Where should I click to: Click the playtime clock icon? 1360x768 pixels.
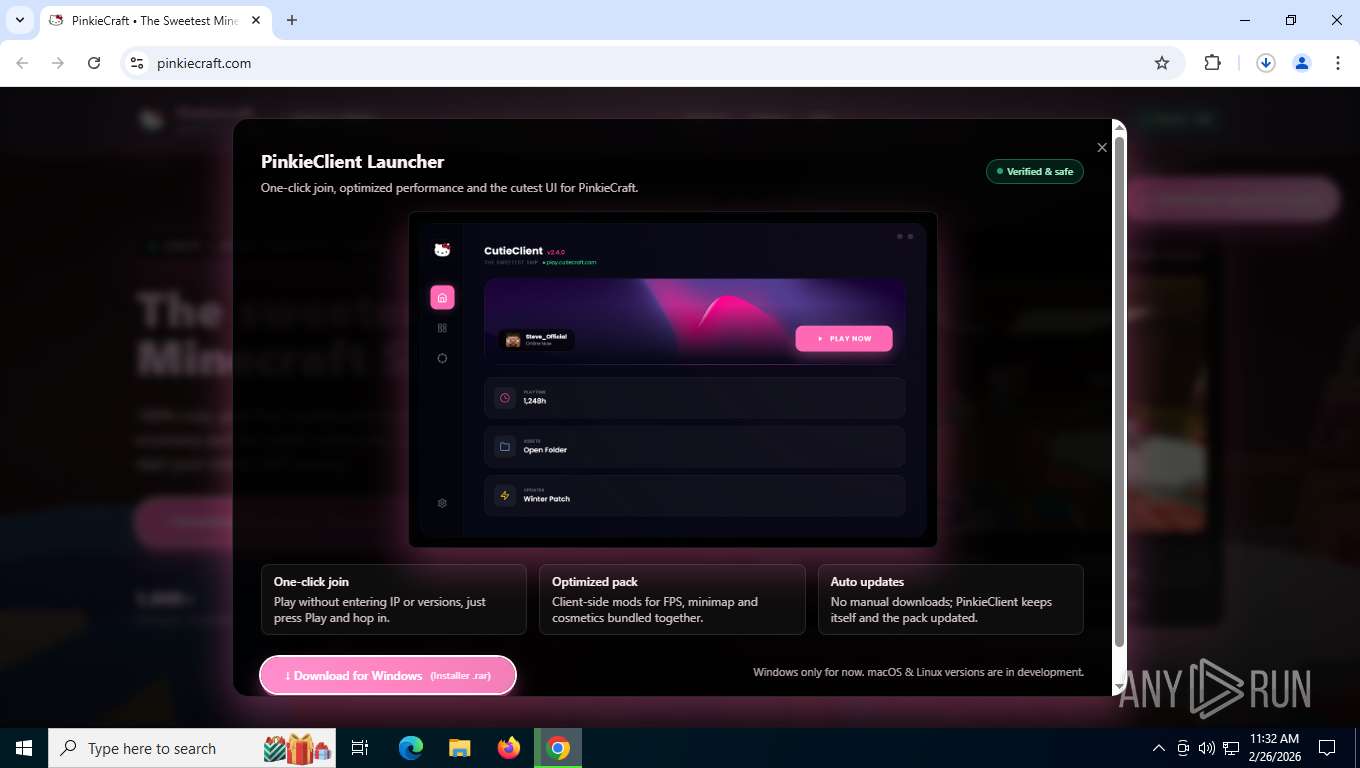[x=505, y=398]
